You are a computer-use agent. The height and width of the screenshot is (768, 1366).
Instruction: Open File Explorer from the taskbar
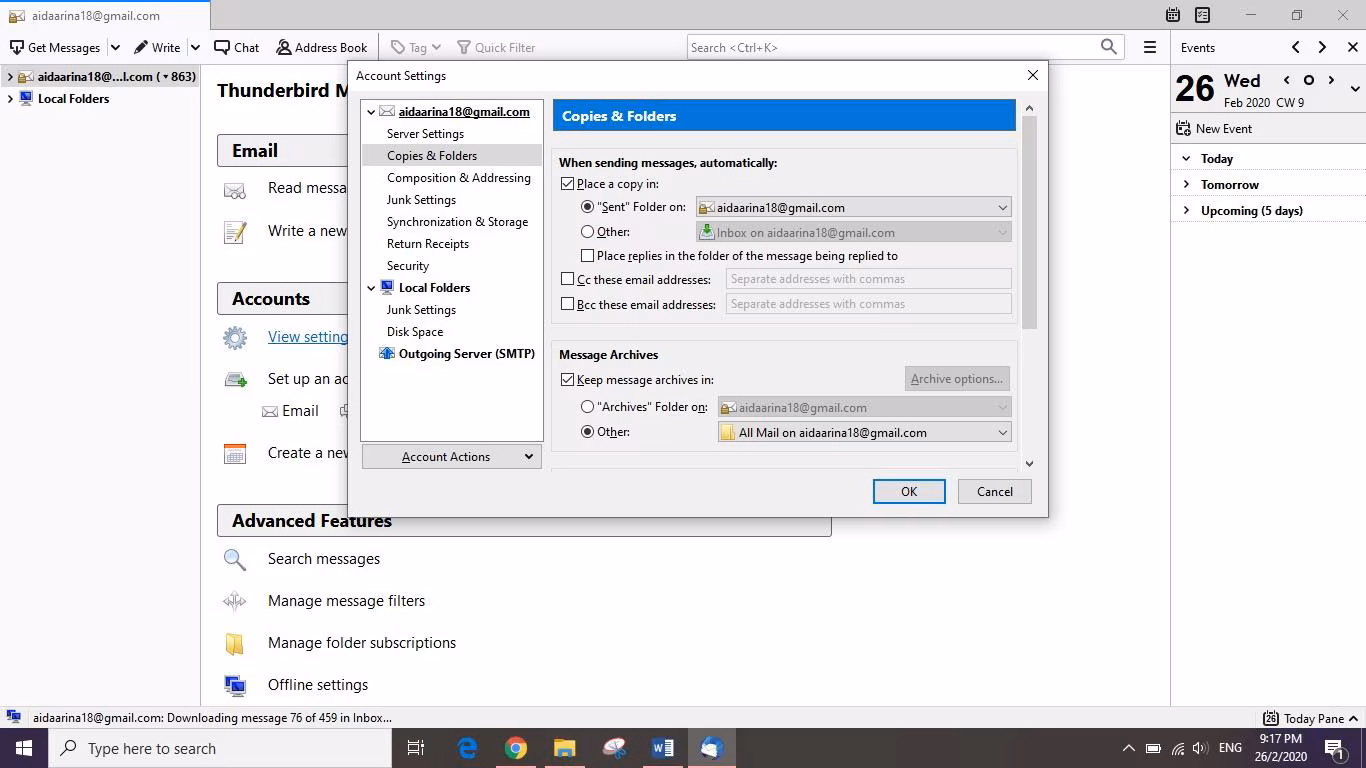point(565,748)
